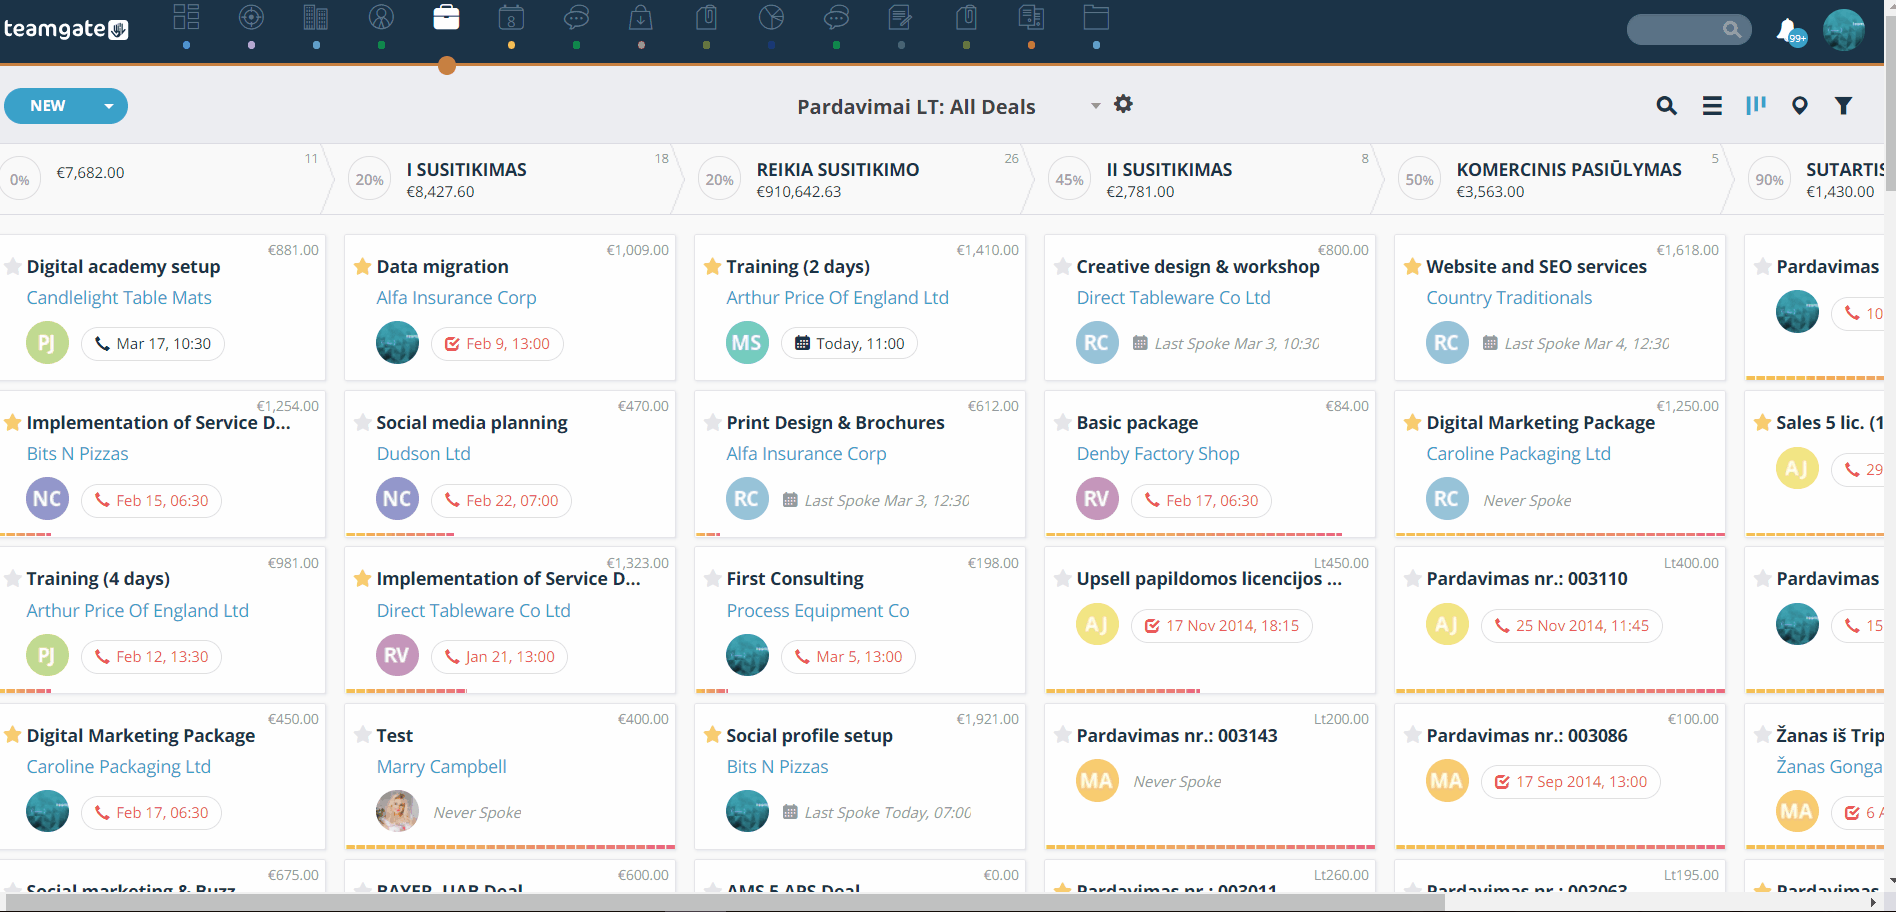Expand the NEW button dropdown arrow
1896x912 pixels.
pyautogui.click(x=109, y=106)
